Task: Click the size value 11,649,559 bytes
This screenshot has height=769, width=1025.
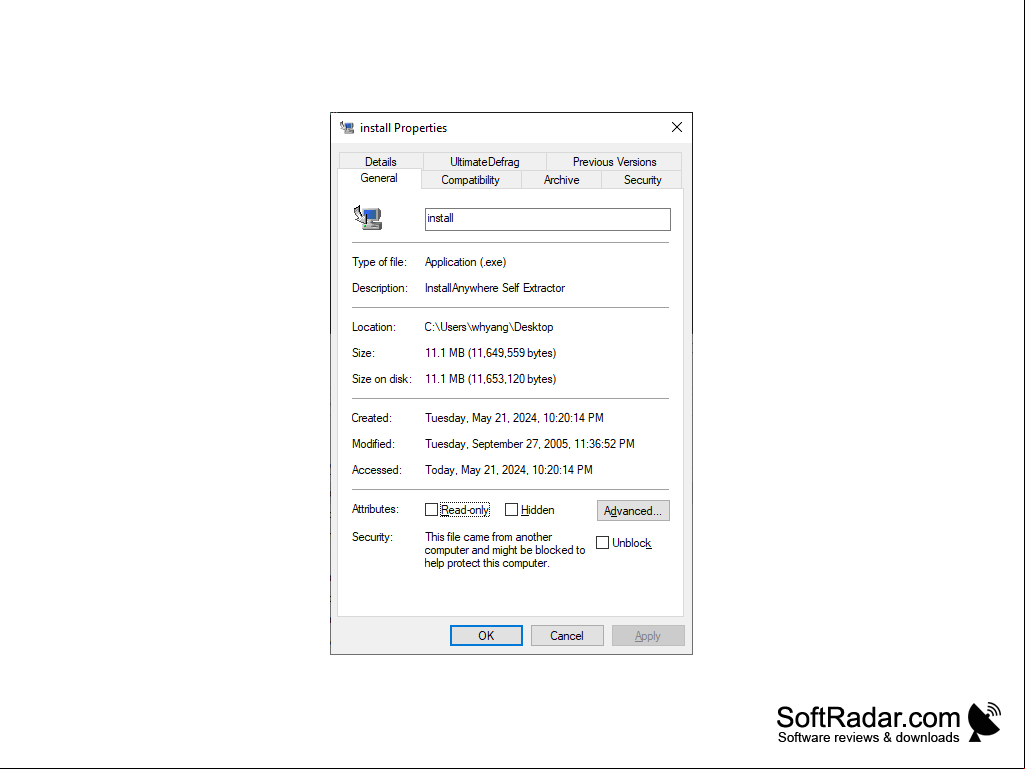Action: (490, 353)
